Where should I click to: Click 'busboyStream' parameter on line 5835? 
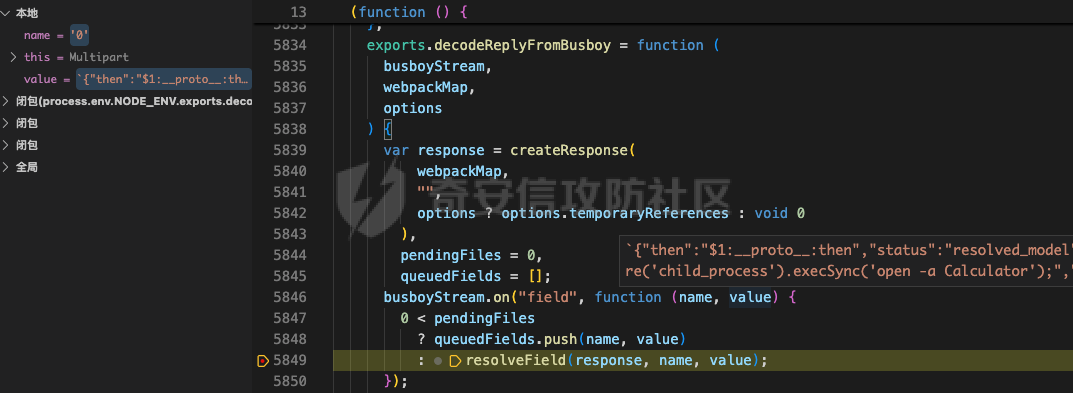pyautogui.click(x=434, y=66)
